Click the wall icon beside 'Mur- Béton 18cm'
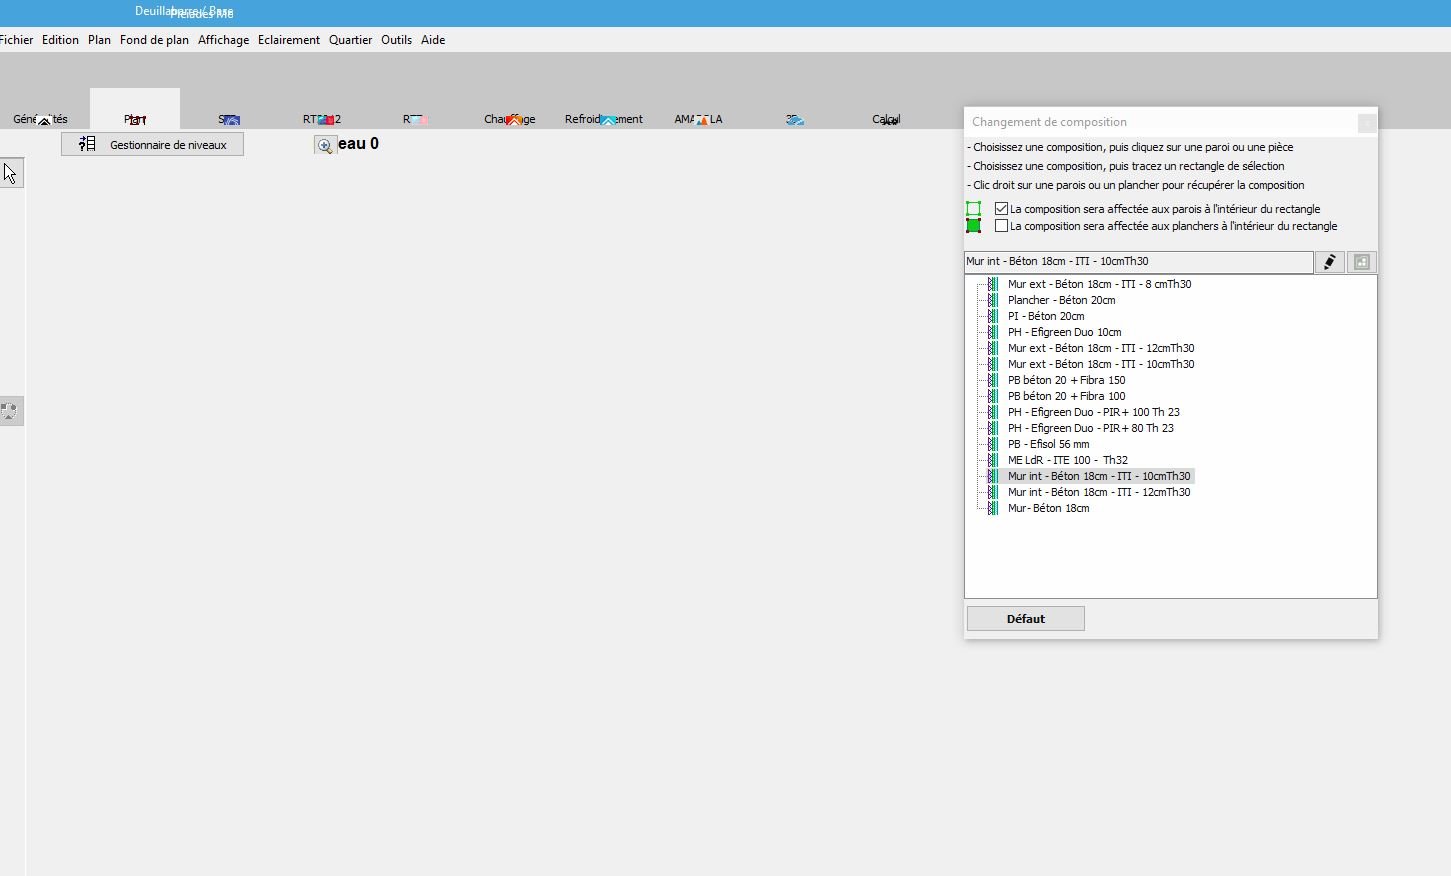The image size is (1451, 876). 992,508
